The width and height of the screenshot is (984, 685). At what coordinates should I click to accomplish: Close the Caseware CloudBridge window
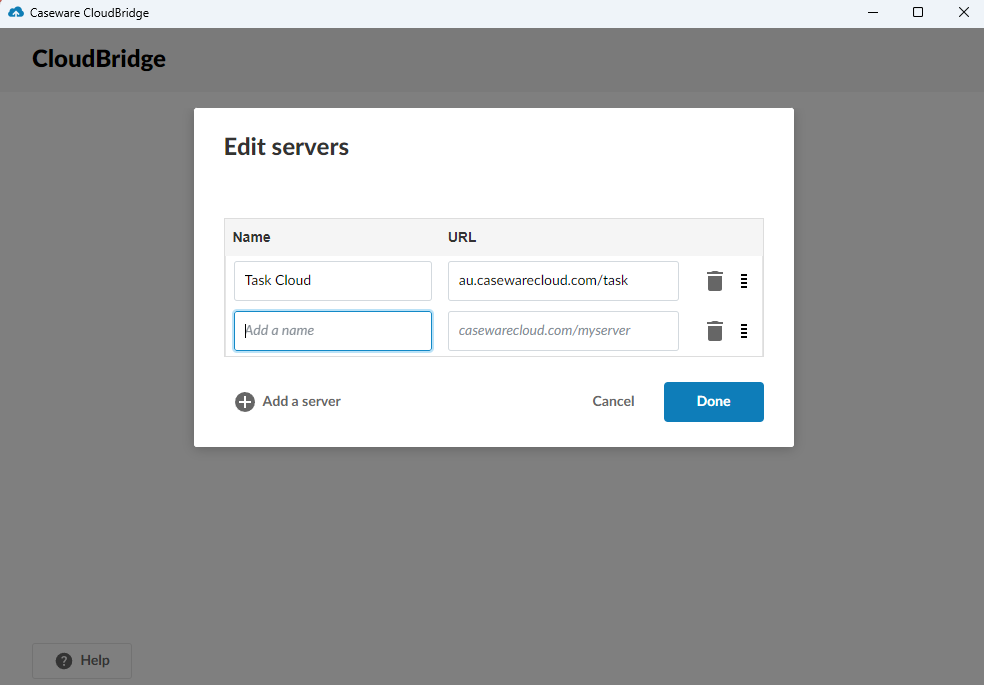pyautogui.click(x=963, y=13)
